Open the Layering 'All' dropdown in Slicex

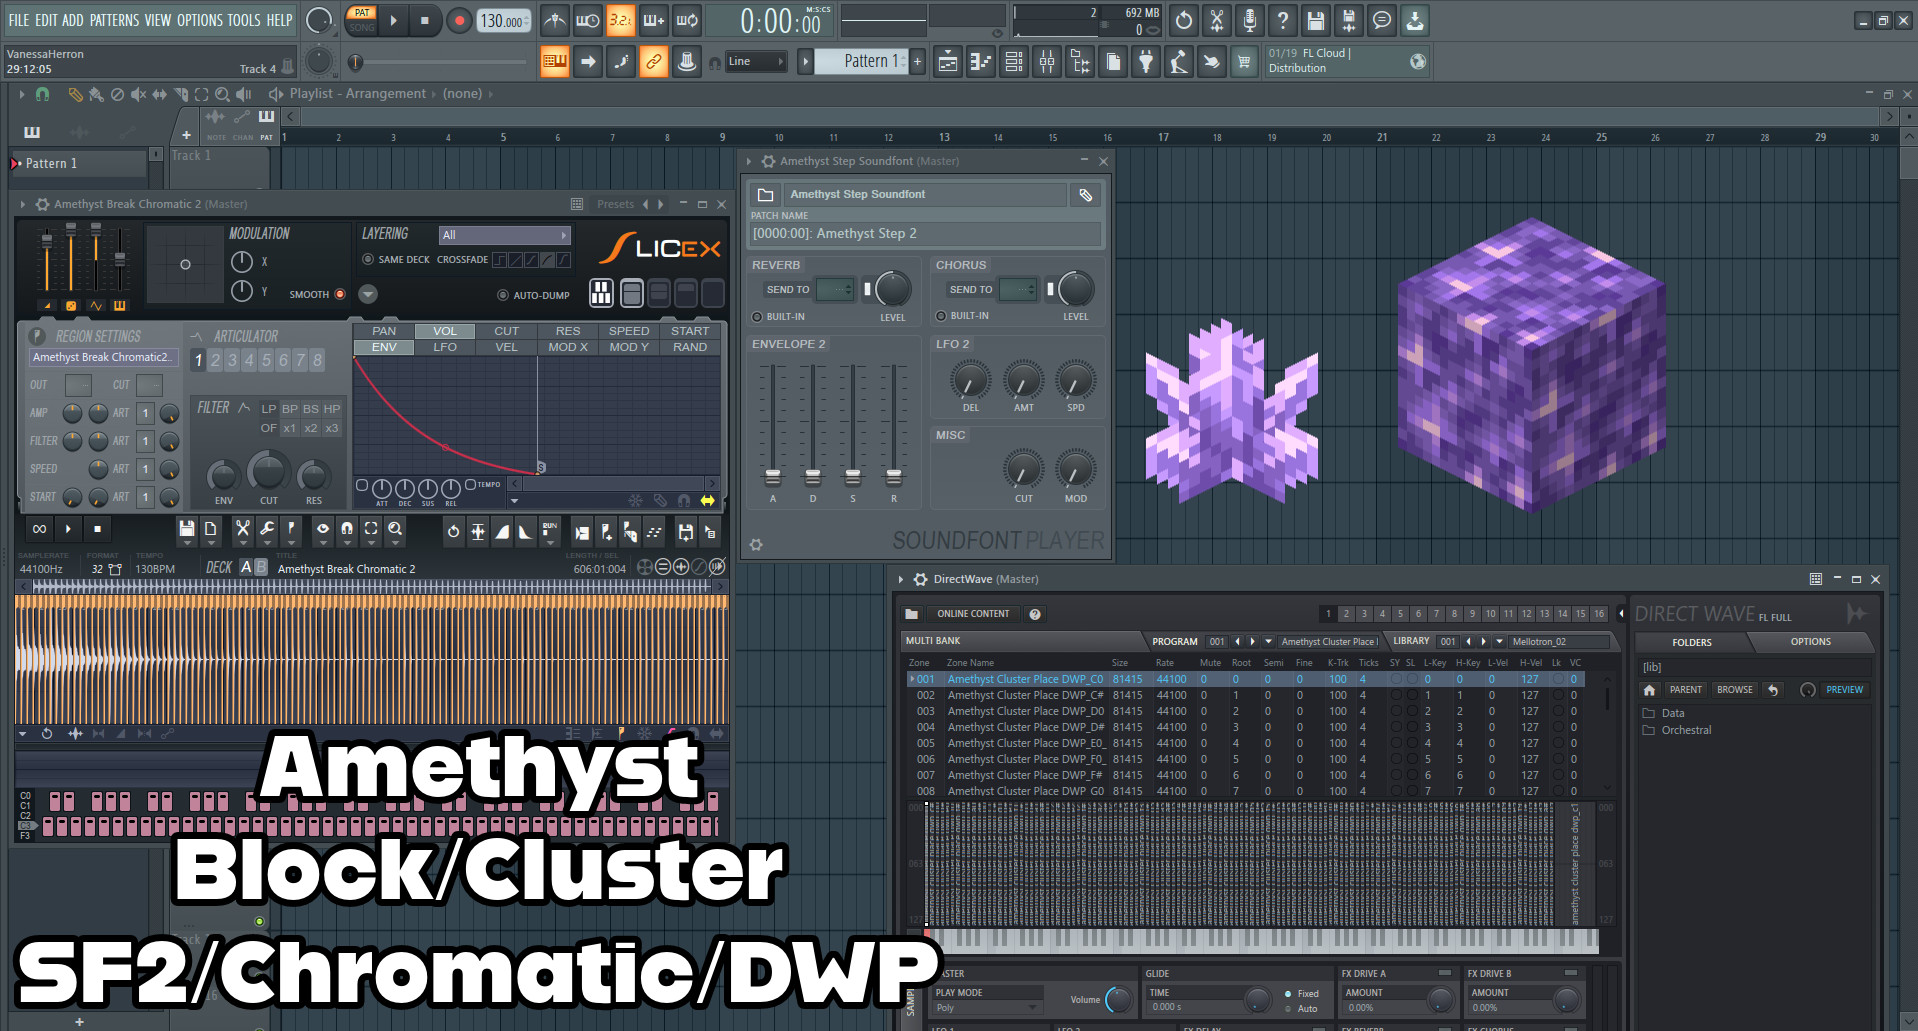(x=505, y=235)
